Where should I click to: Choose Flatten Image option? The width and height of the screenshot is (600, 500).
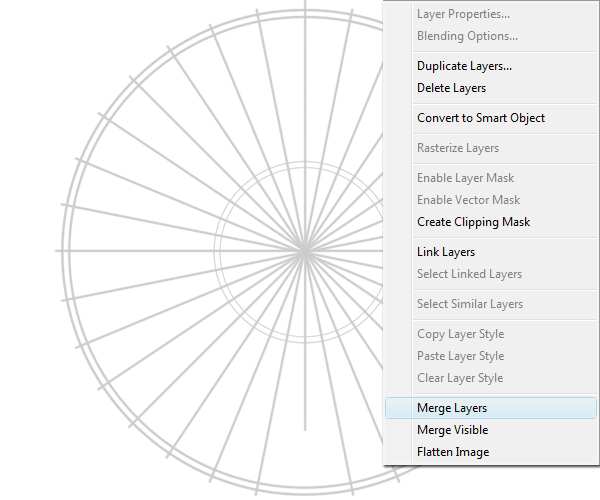pos(453,452)
